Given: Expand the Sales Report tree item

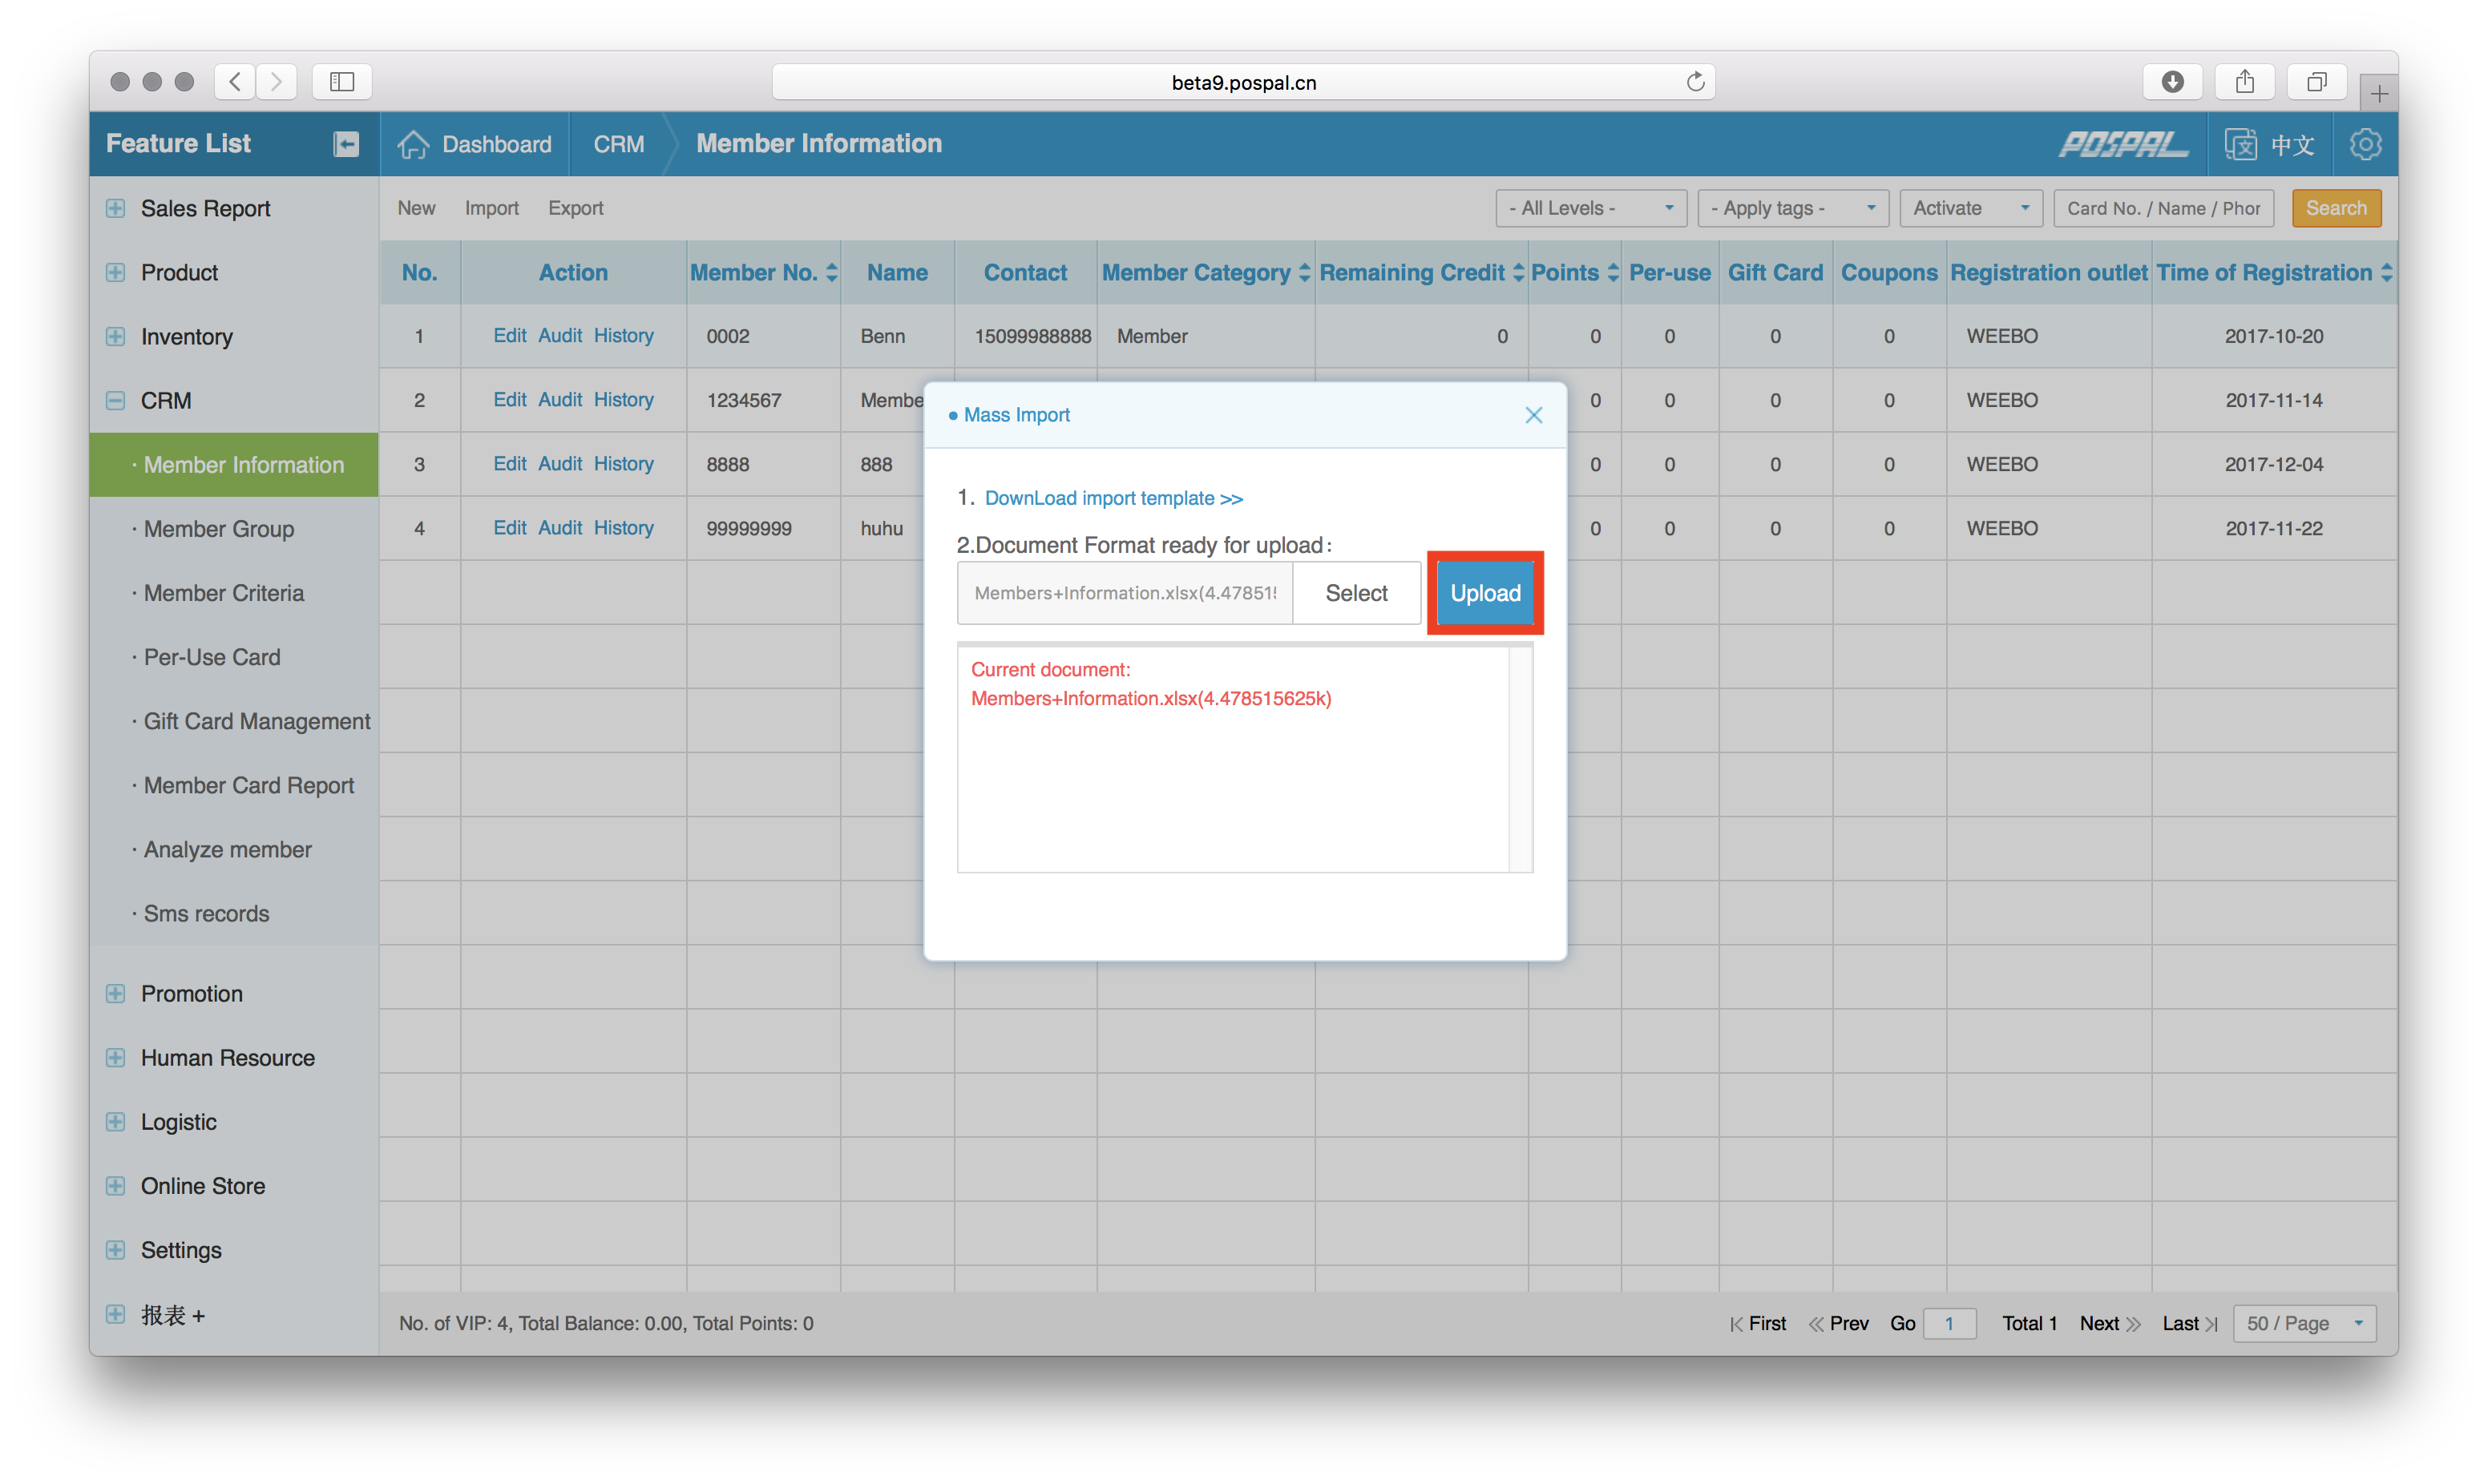Looking at the screenshot, I should click(x=116, y=208).
